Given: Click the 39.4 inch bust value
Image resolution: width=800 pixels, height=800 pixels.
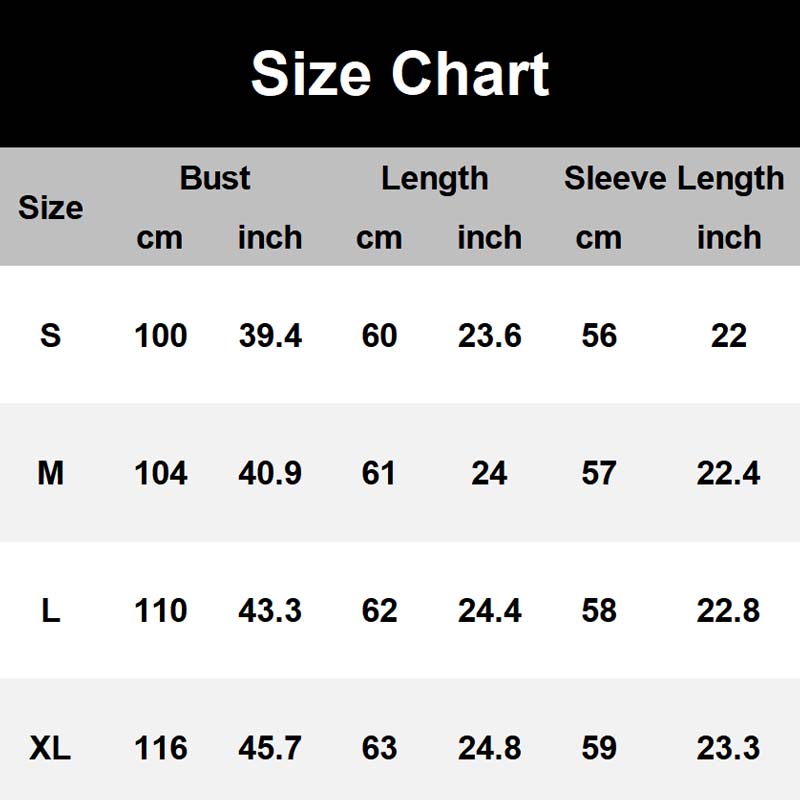Looking at the screenshot, I should [270, 335].
